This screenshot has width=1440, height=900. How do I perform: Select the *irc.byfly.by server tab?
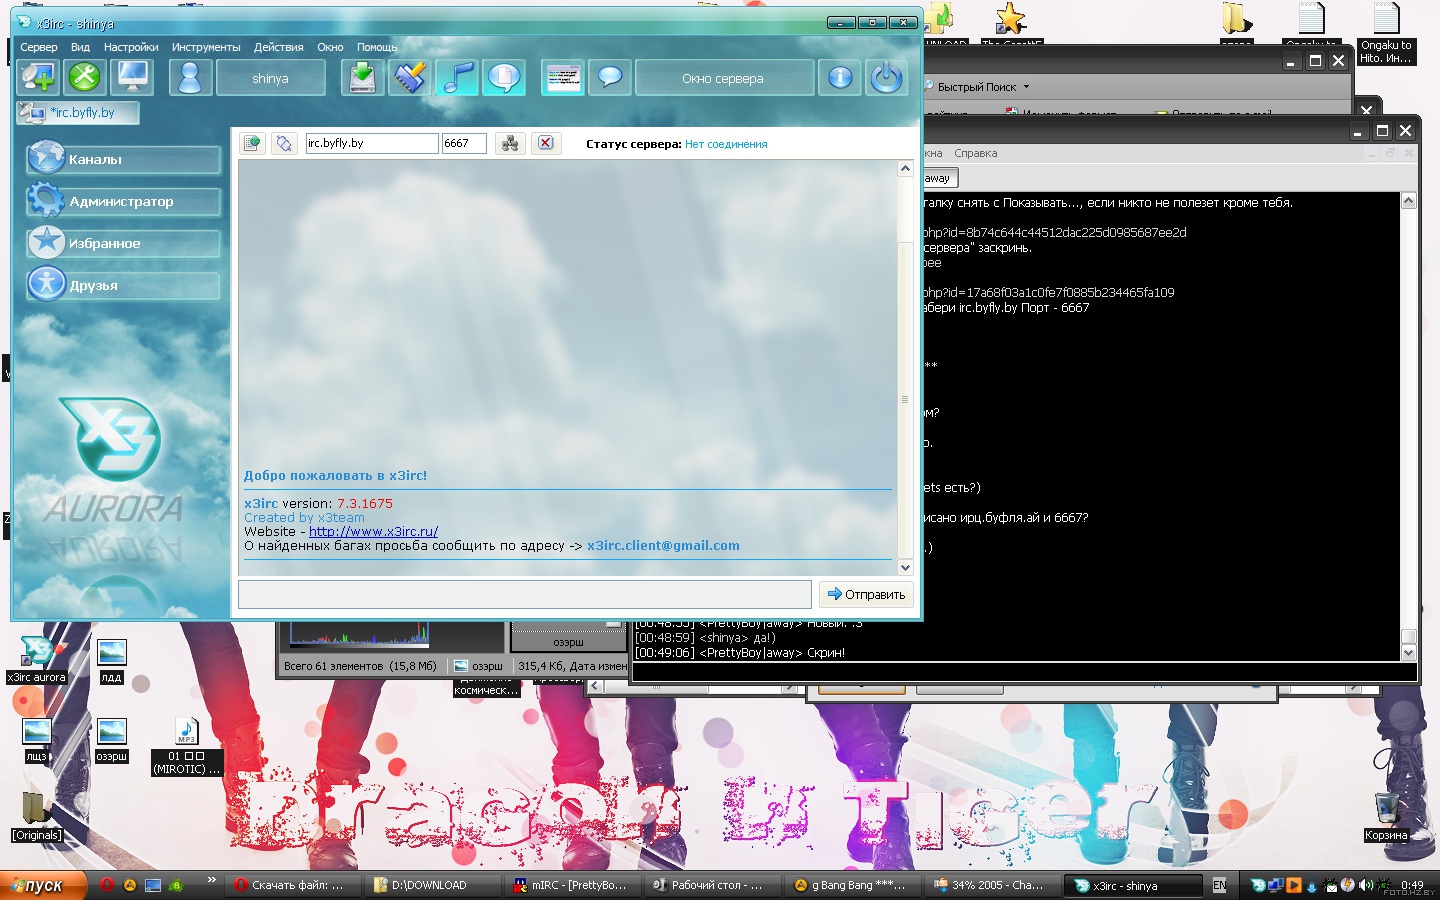tap(78, 113)
